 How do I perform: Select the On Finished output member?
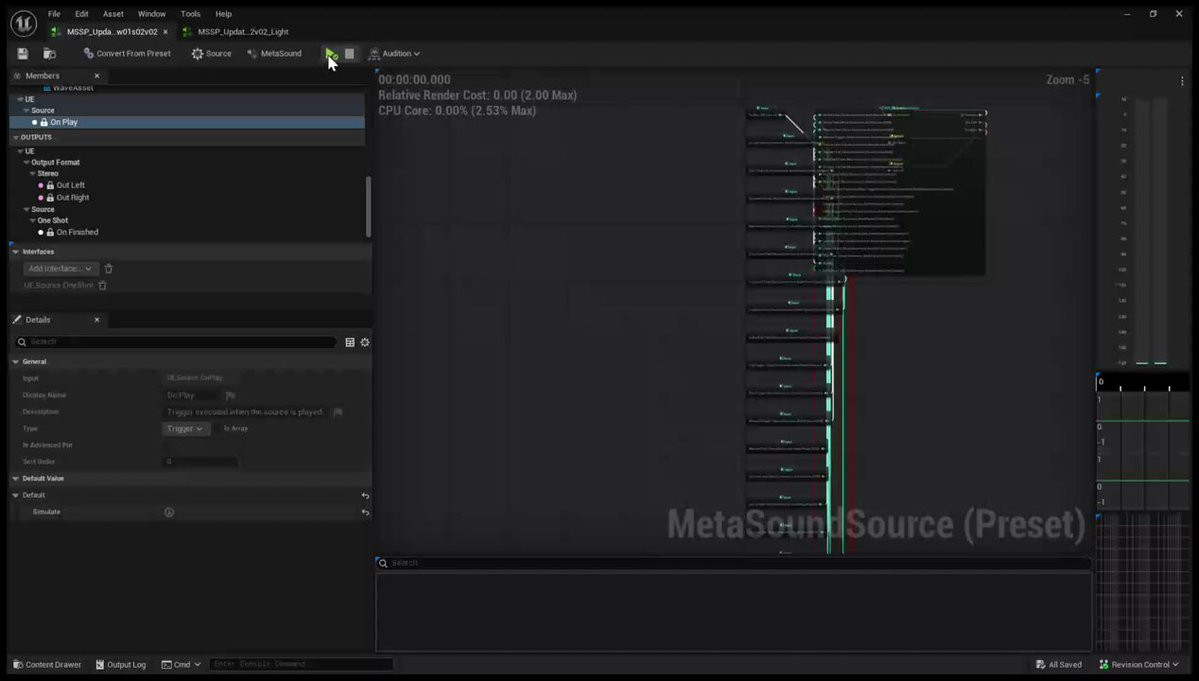pos(77,232)
